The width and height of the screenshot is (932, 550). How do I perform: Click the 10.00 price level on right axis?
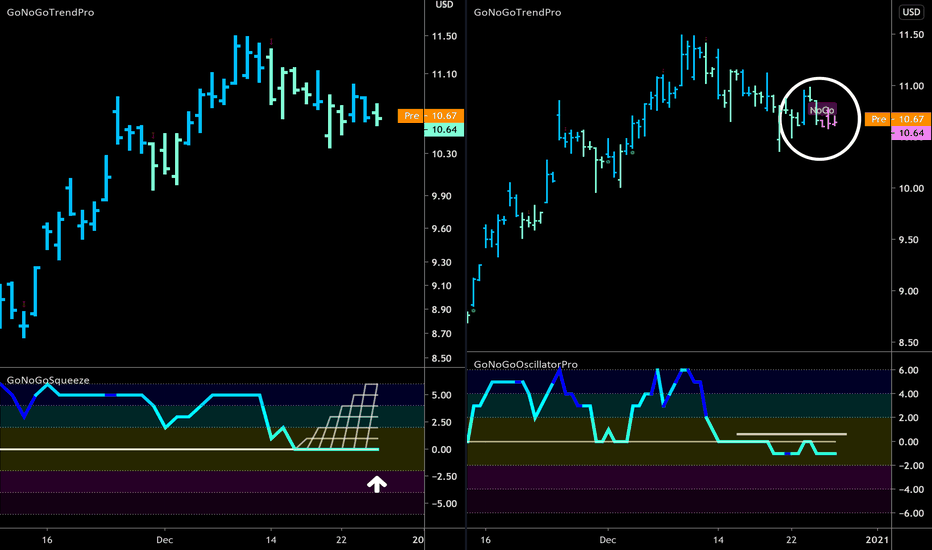pos(911,188)
